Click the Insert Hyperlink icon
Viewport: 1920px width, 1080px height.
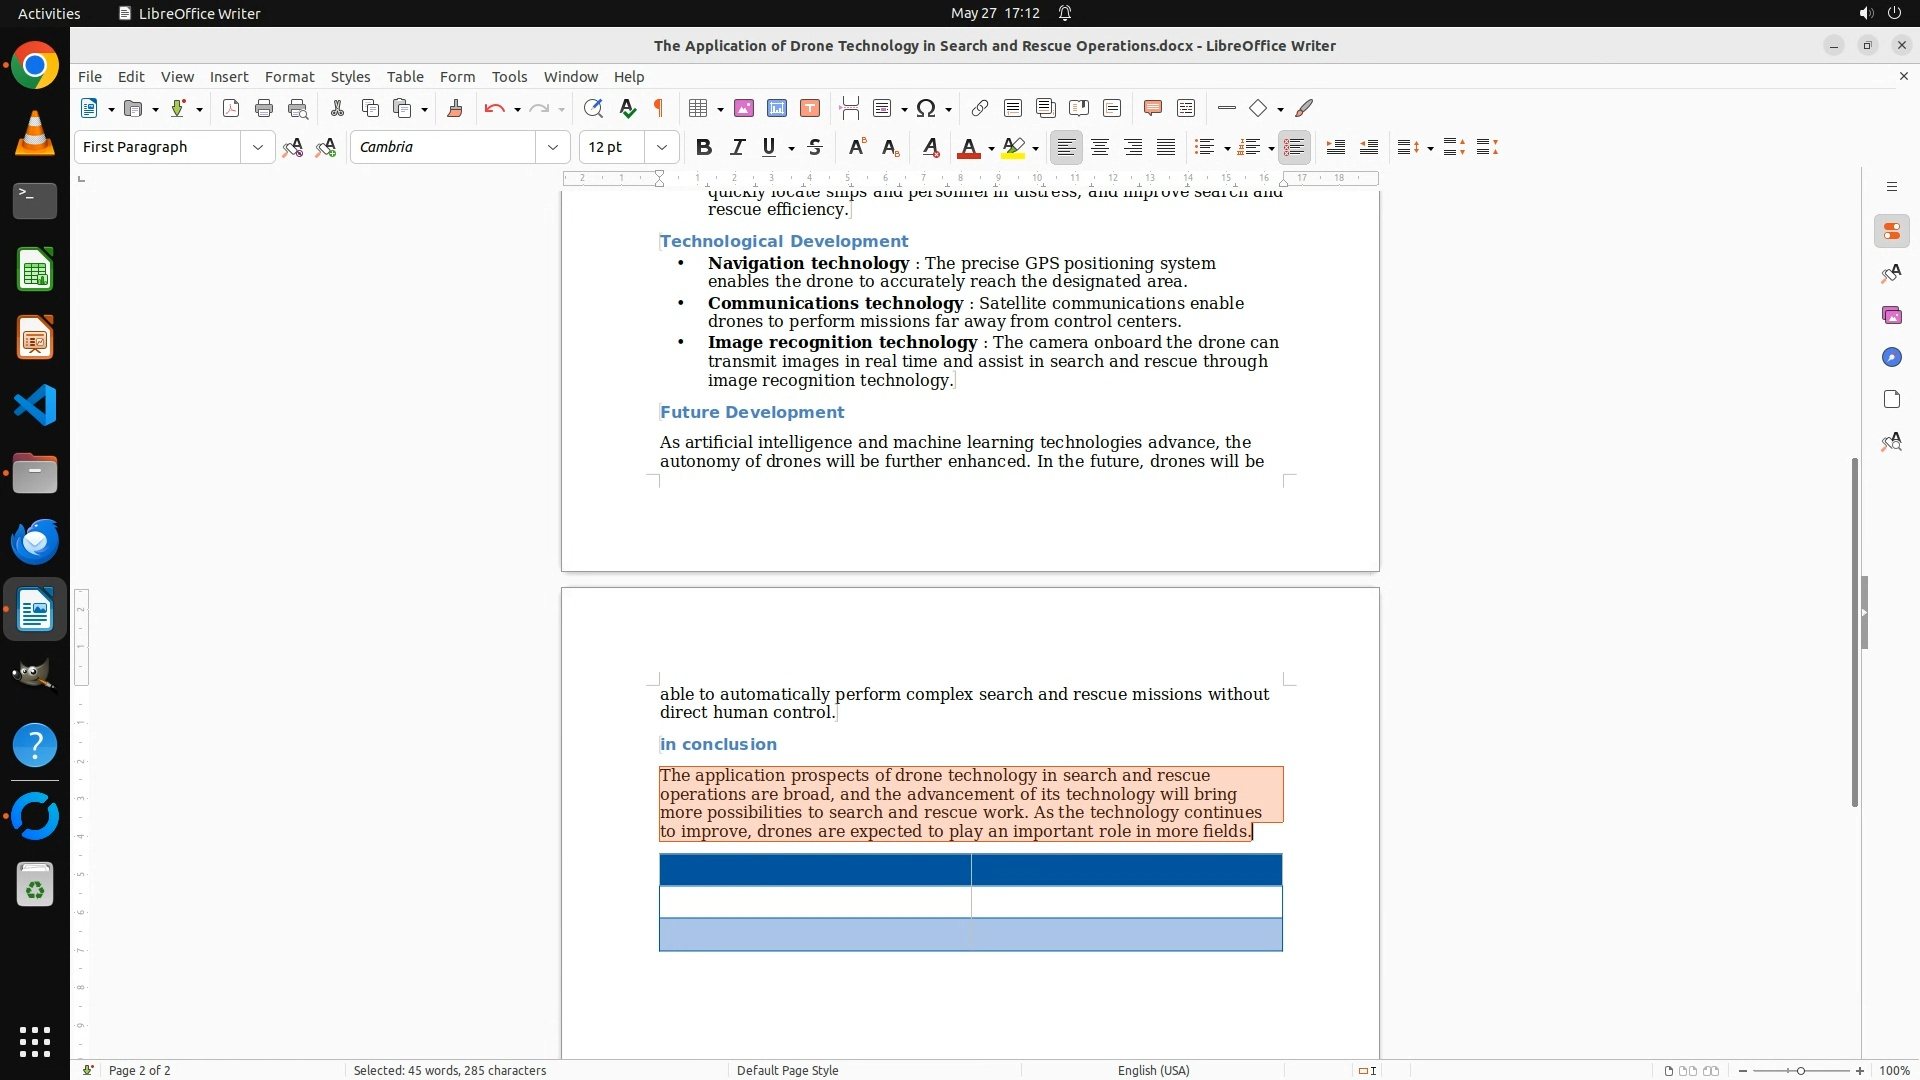980,108
